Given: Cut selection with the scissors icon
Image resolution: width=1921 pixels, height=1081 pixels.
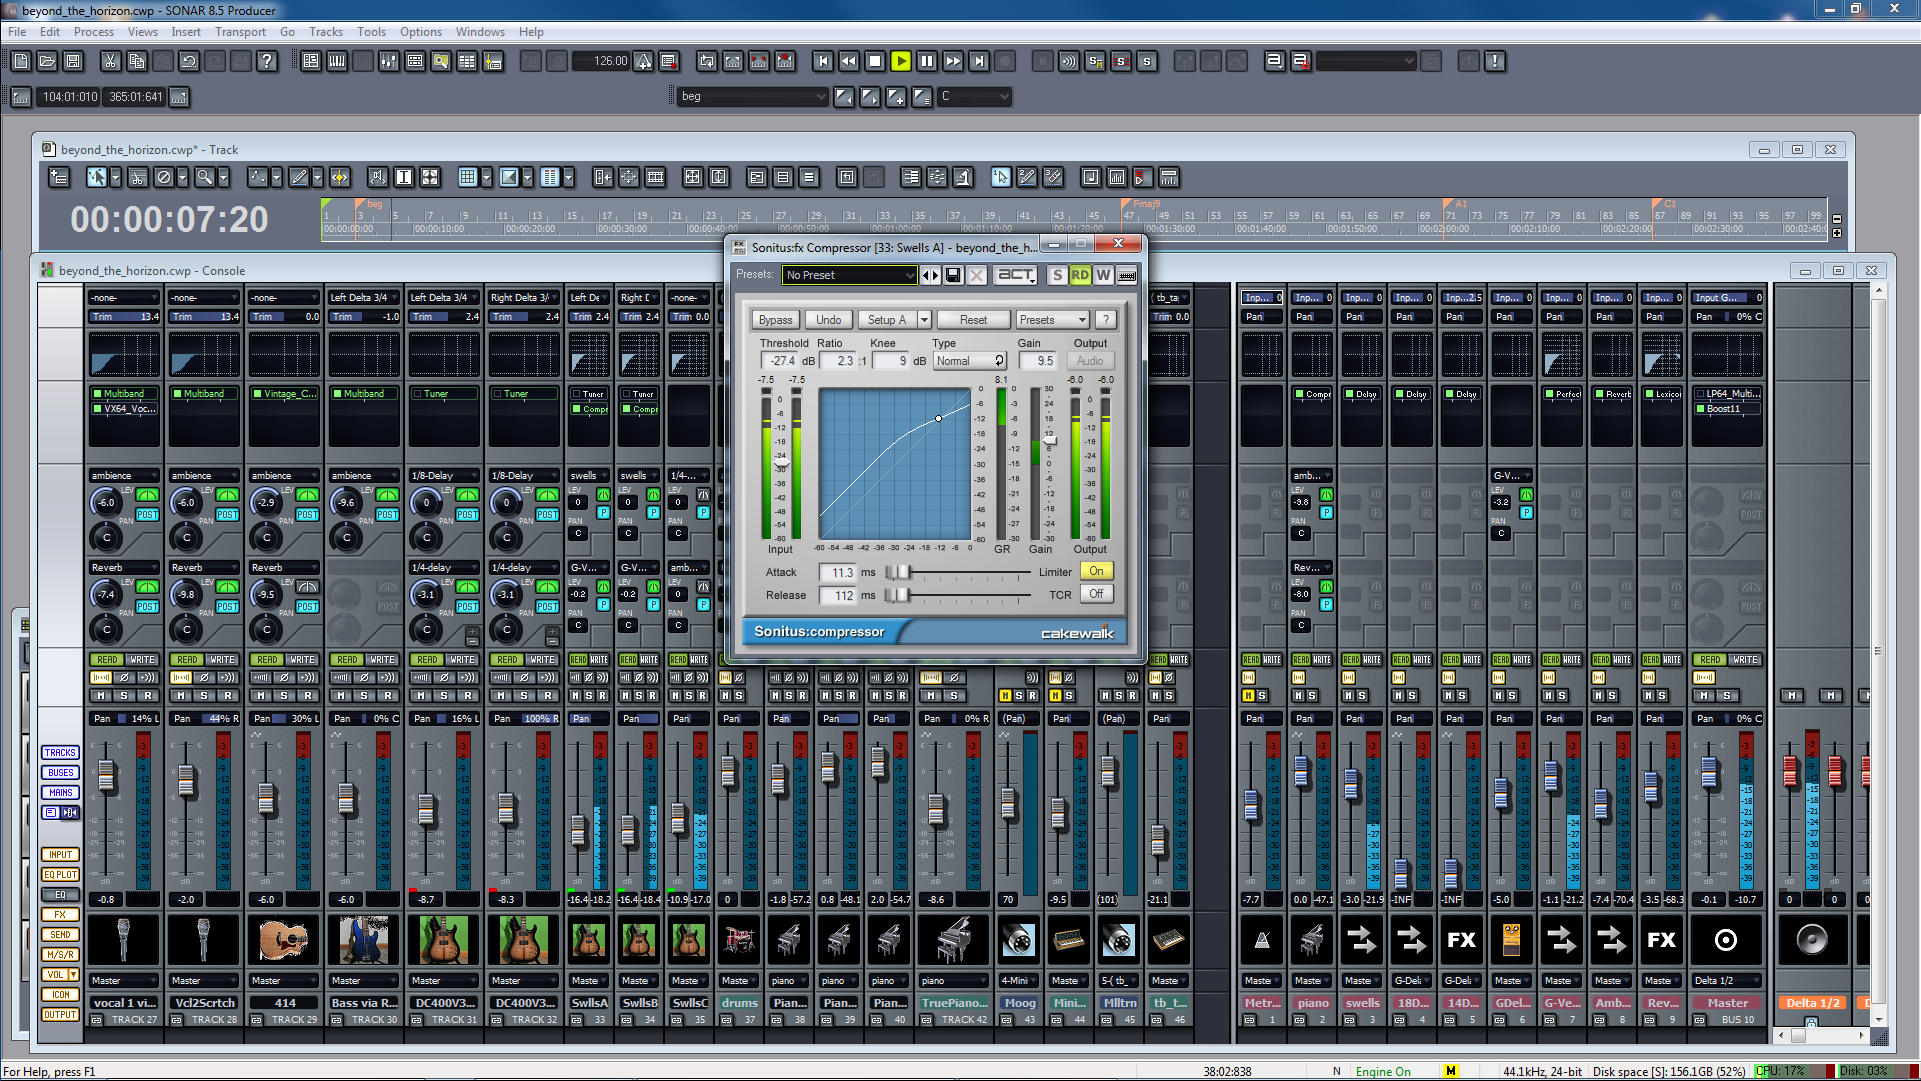Looking at the screenshot, I should [110, 61].
